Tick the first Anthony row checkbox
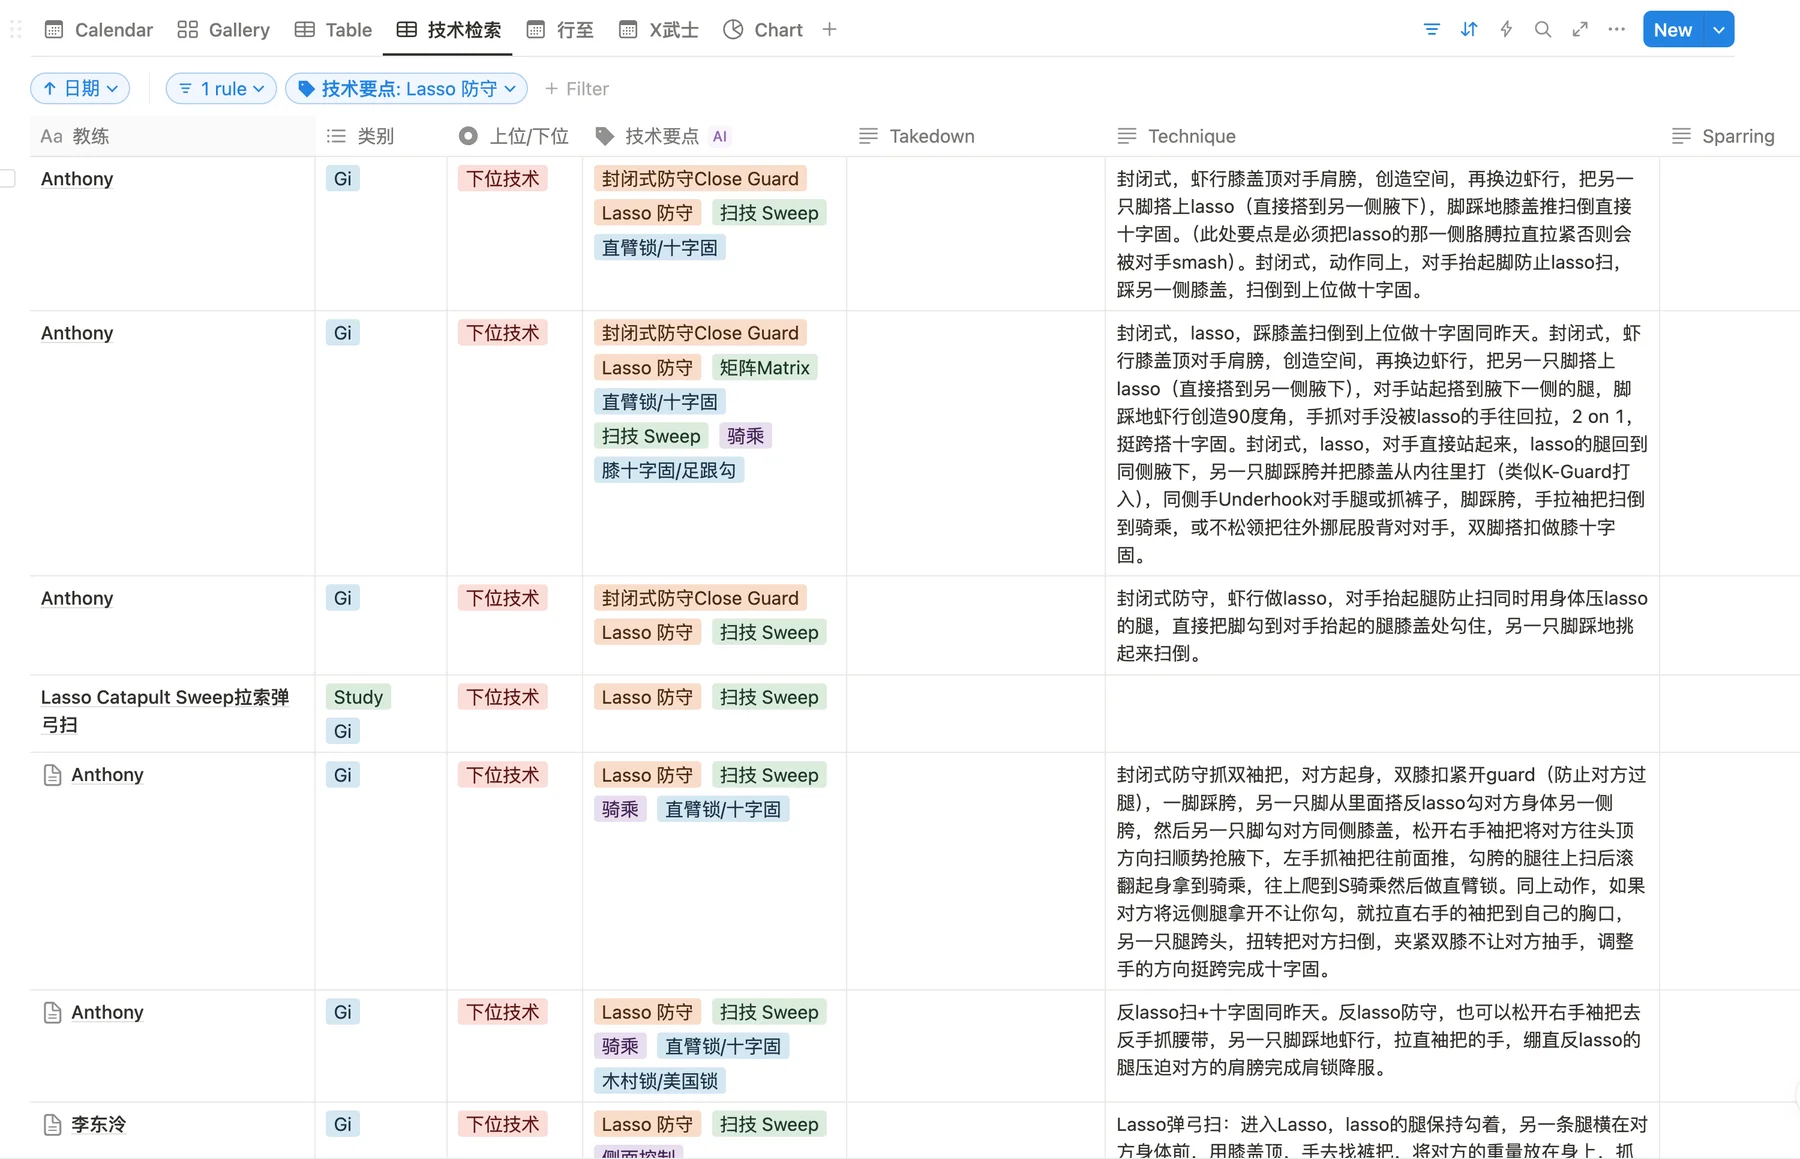 pos(8,179)
